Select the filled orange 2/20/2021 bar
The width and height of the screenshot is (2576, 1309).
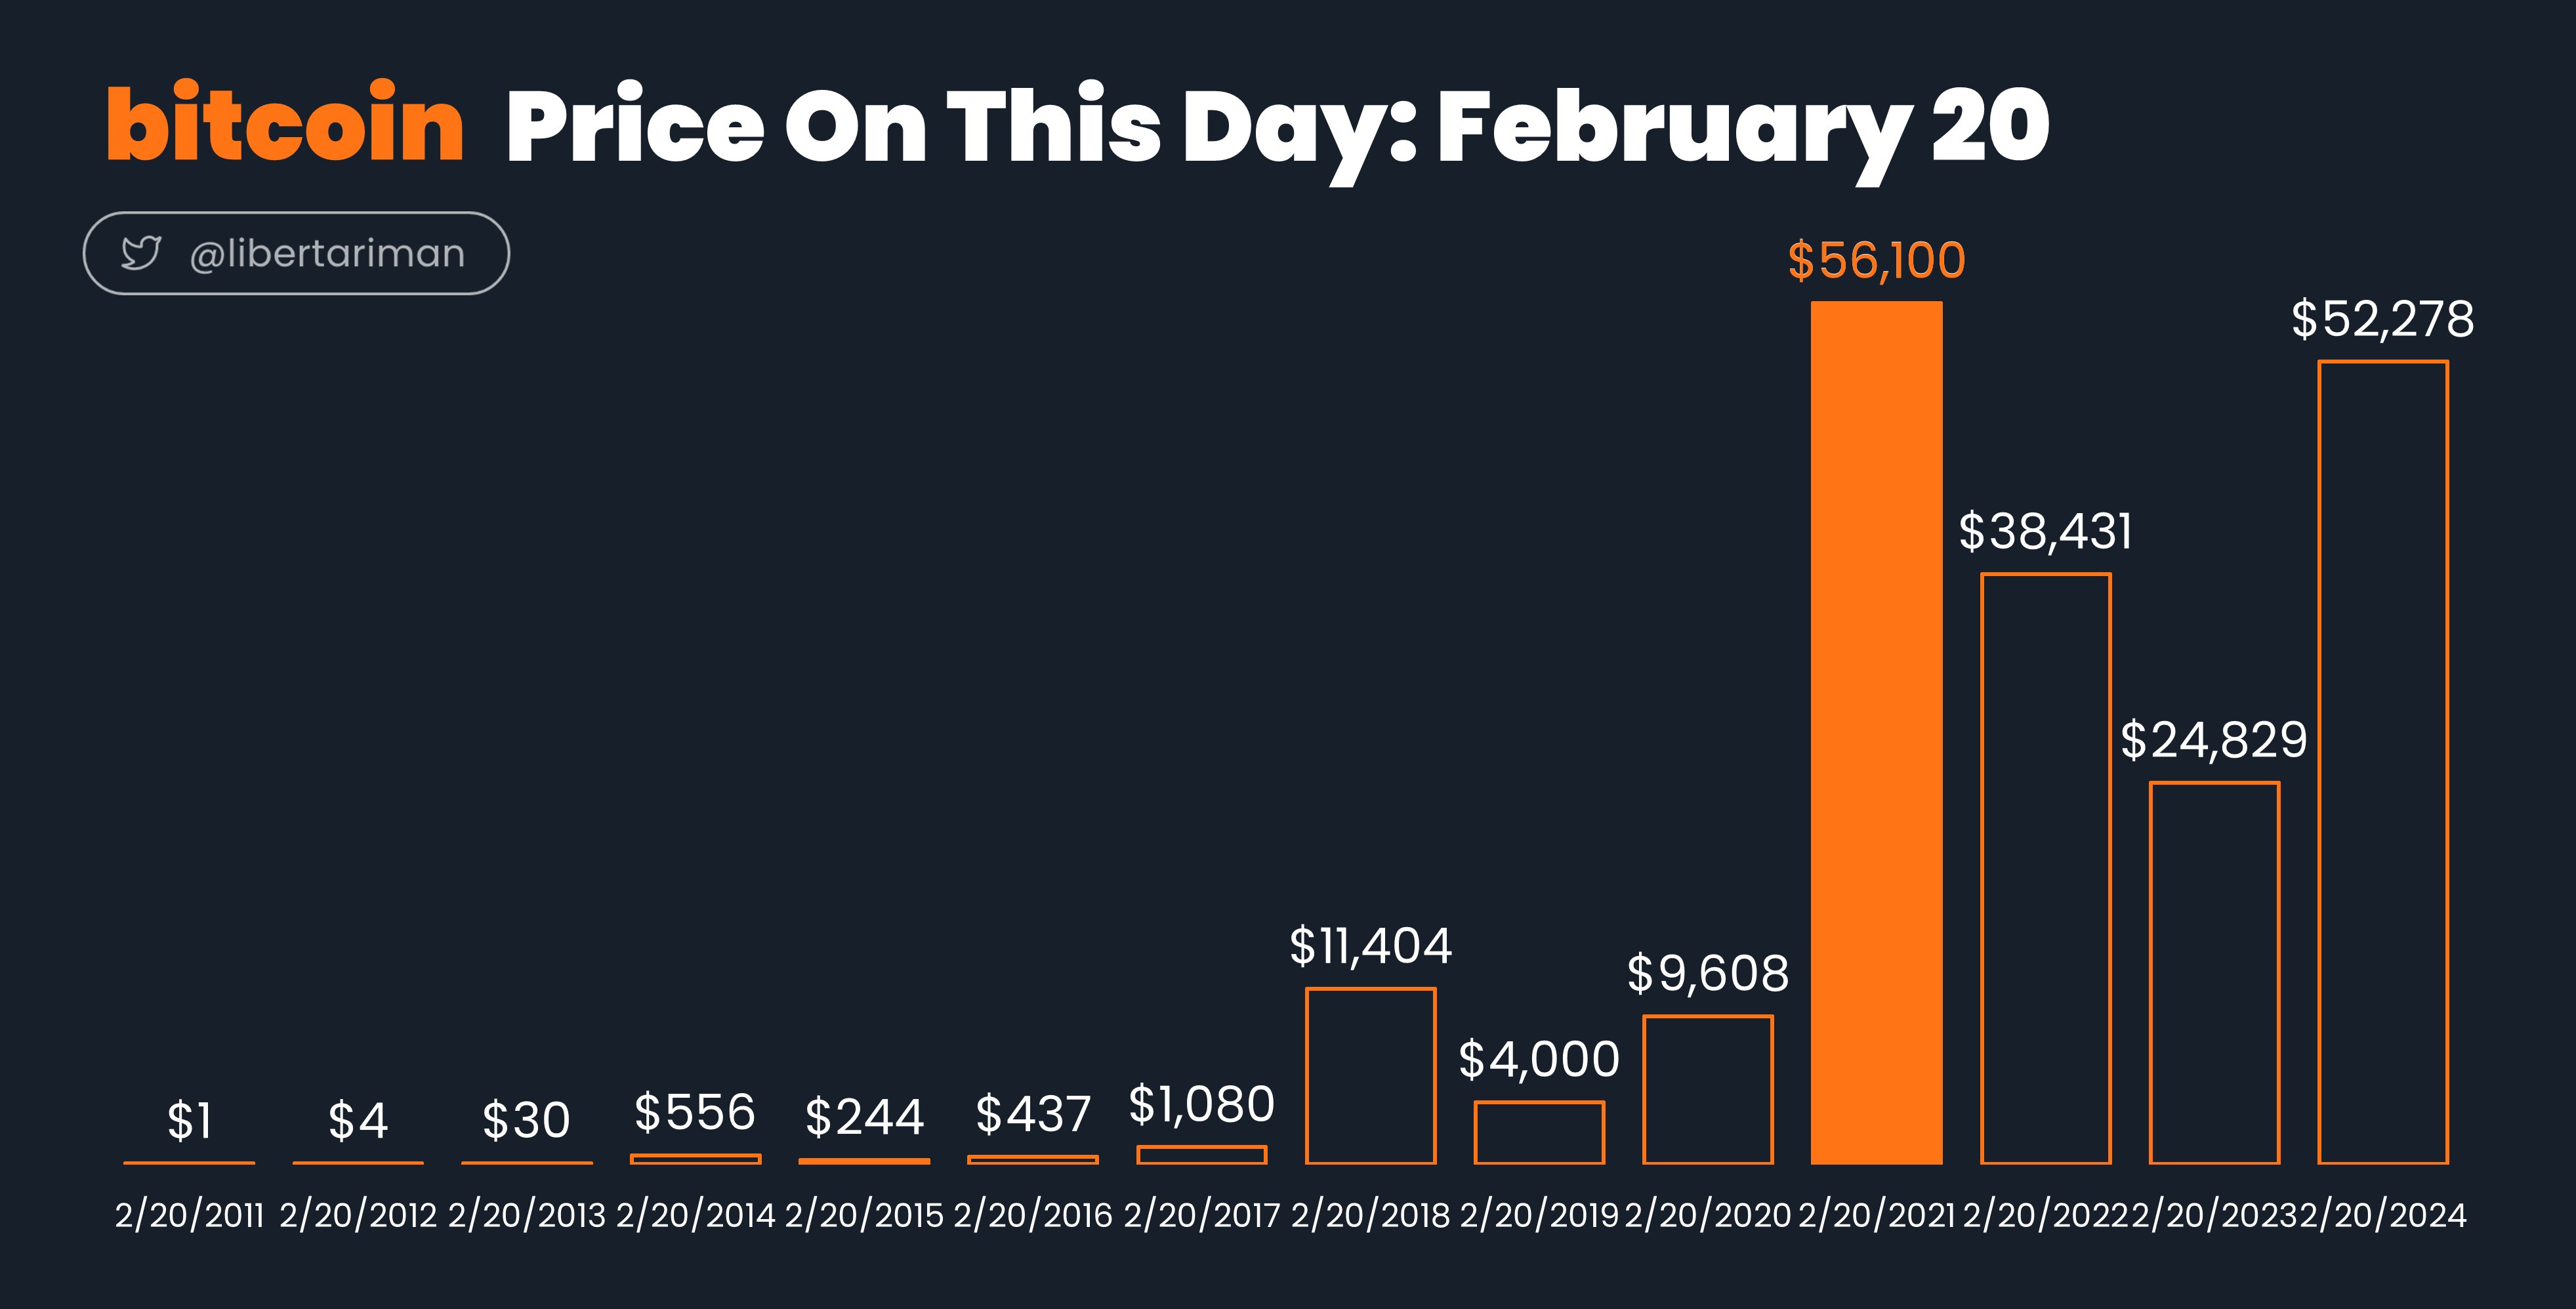[x=1877, y=732]
